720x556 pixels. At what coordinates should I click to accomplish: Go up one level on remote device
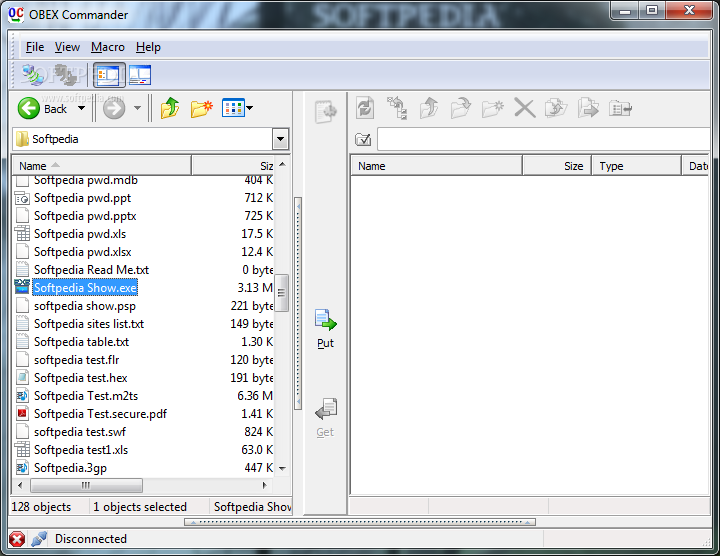pos(429,108)
